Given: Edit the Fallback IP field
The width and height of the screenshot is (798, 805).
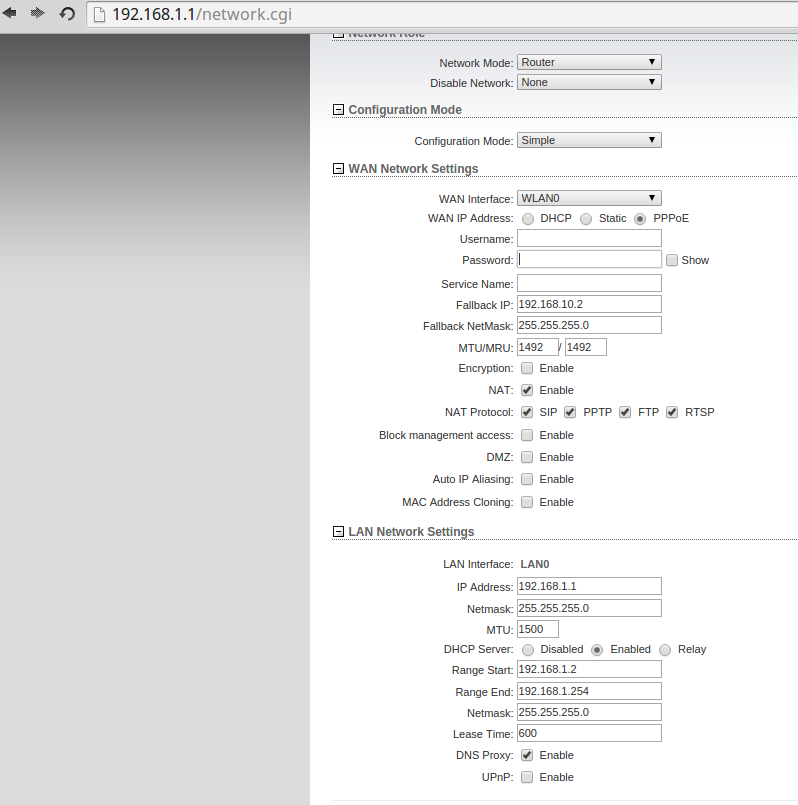Looking at the screenshot, I should point(589,304).
